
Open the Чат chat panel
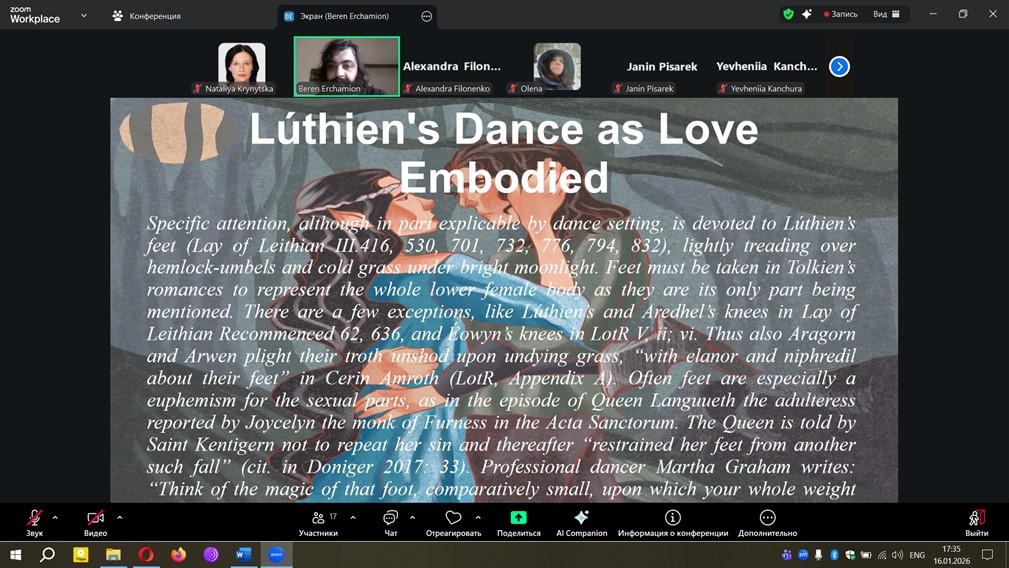[390, 520]
